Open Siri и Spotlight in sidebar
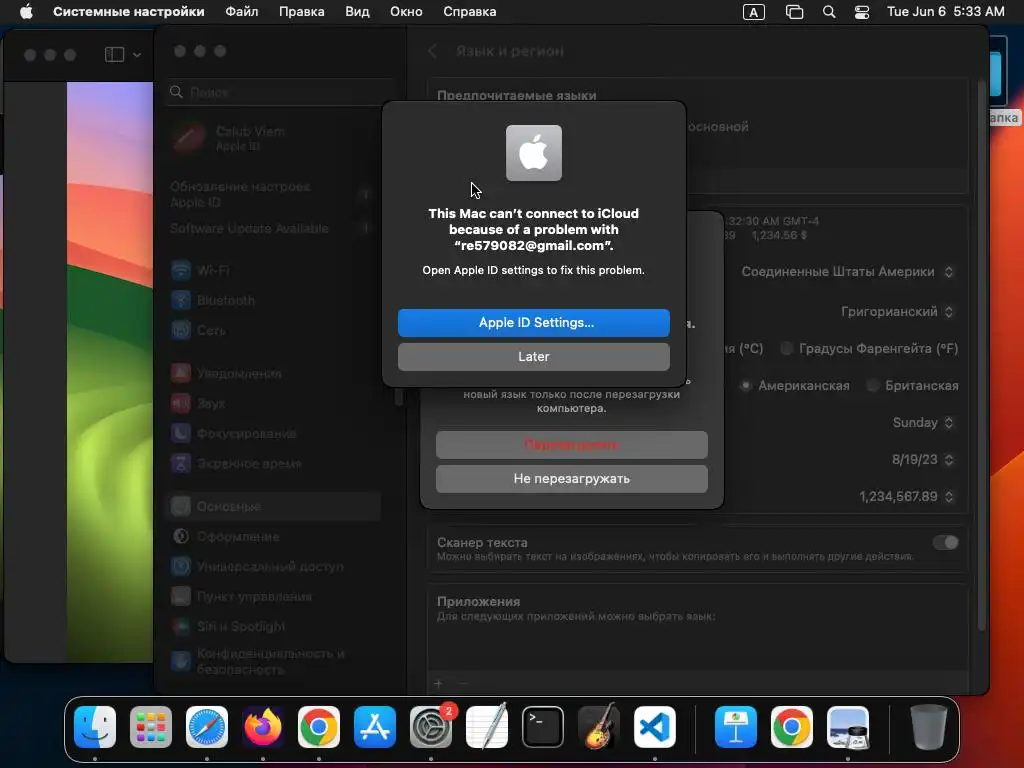1024x768 pixels. [x=274, y=626]
